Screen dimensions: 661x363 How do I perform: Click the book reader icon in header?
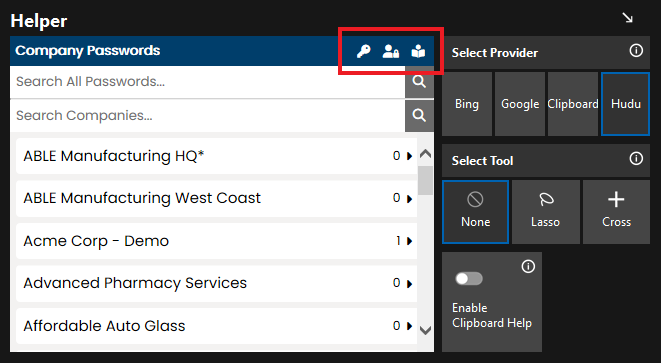point(418,51)
